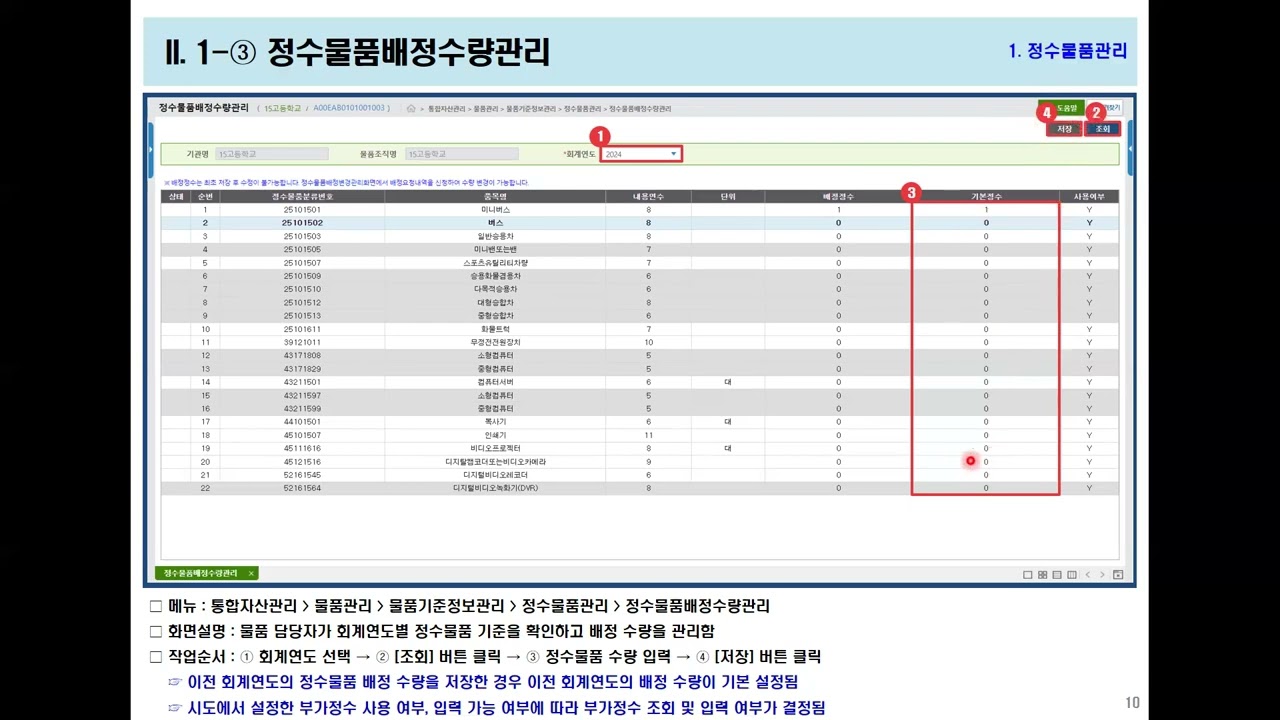Switch to single-window layout icon
The width and height of the screenshot is (1280, 720).
coord(1028,575)
